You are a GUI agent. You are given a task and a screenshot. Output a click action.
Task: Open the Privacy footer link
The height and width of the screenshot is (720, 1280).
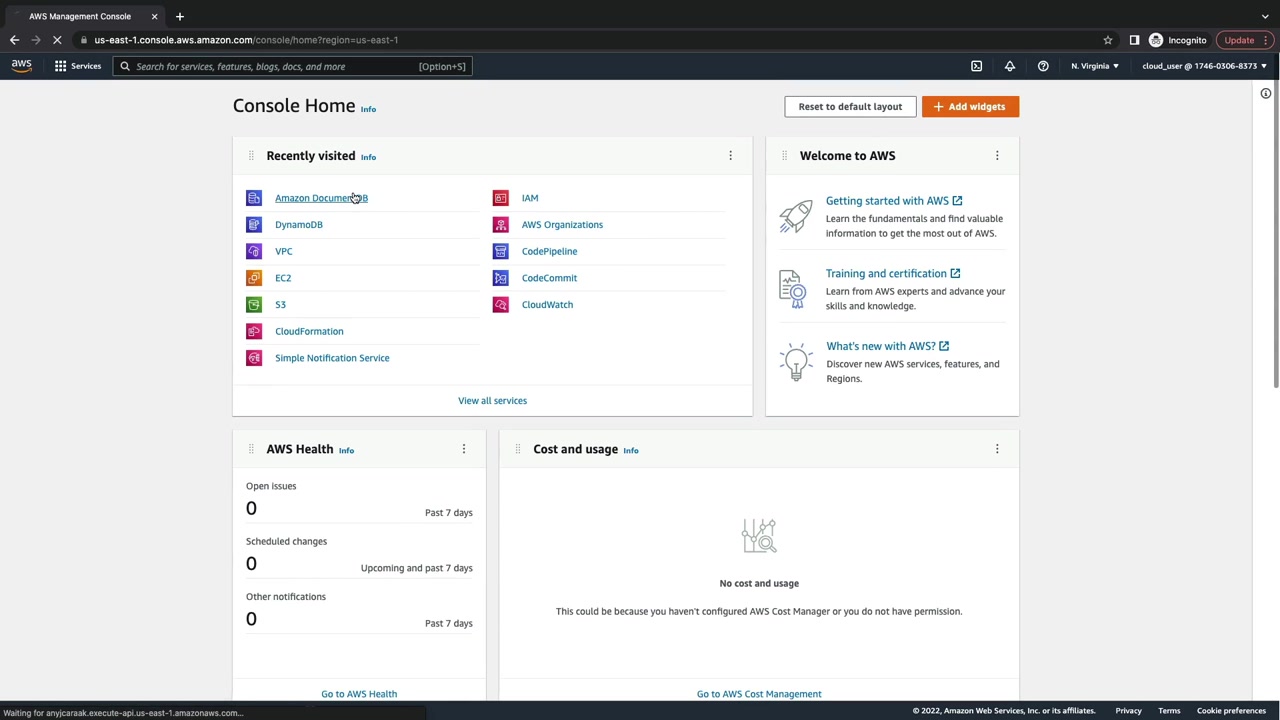[x=1128, y=711]
